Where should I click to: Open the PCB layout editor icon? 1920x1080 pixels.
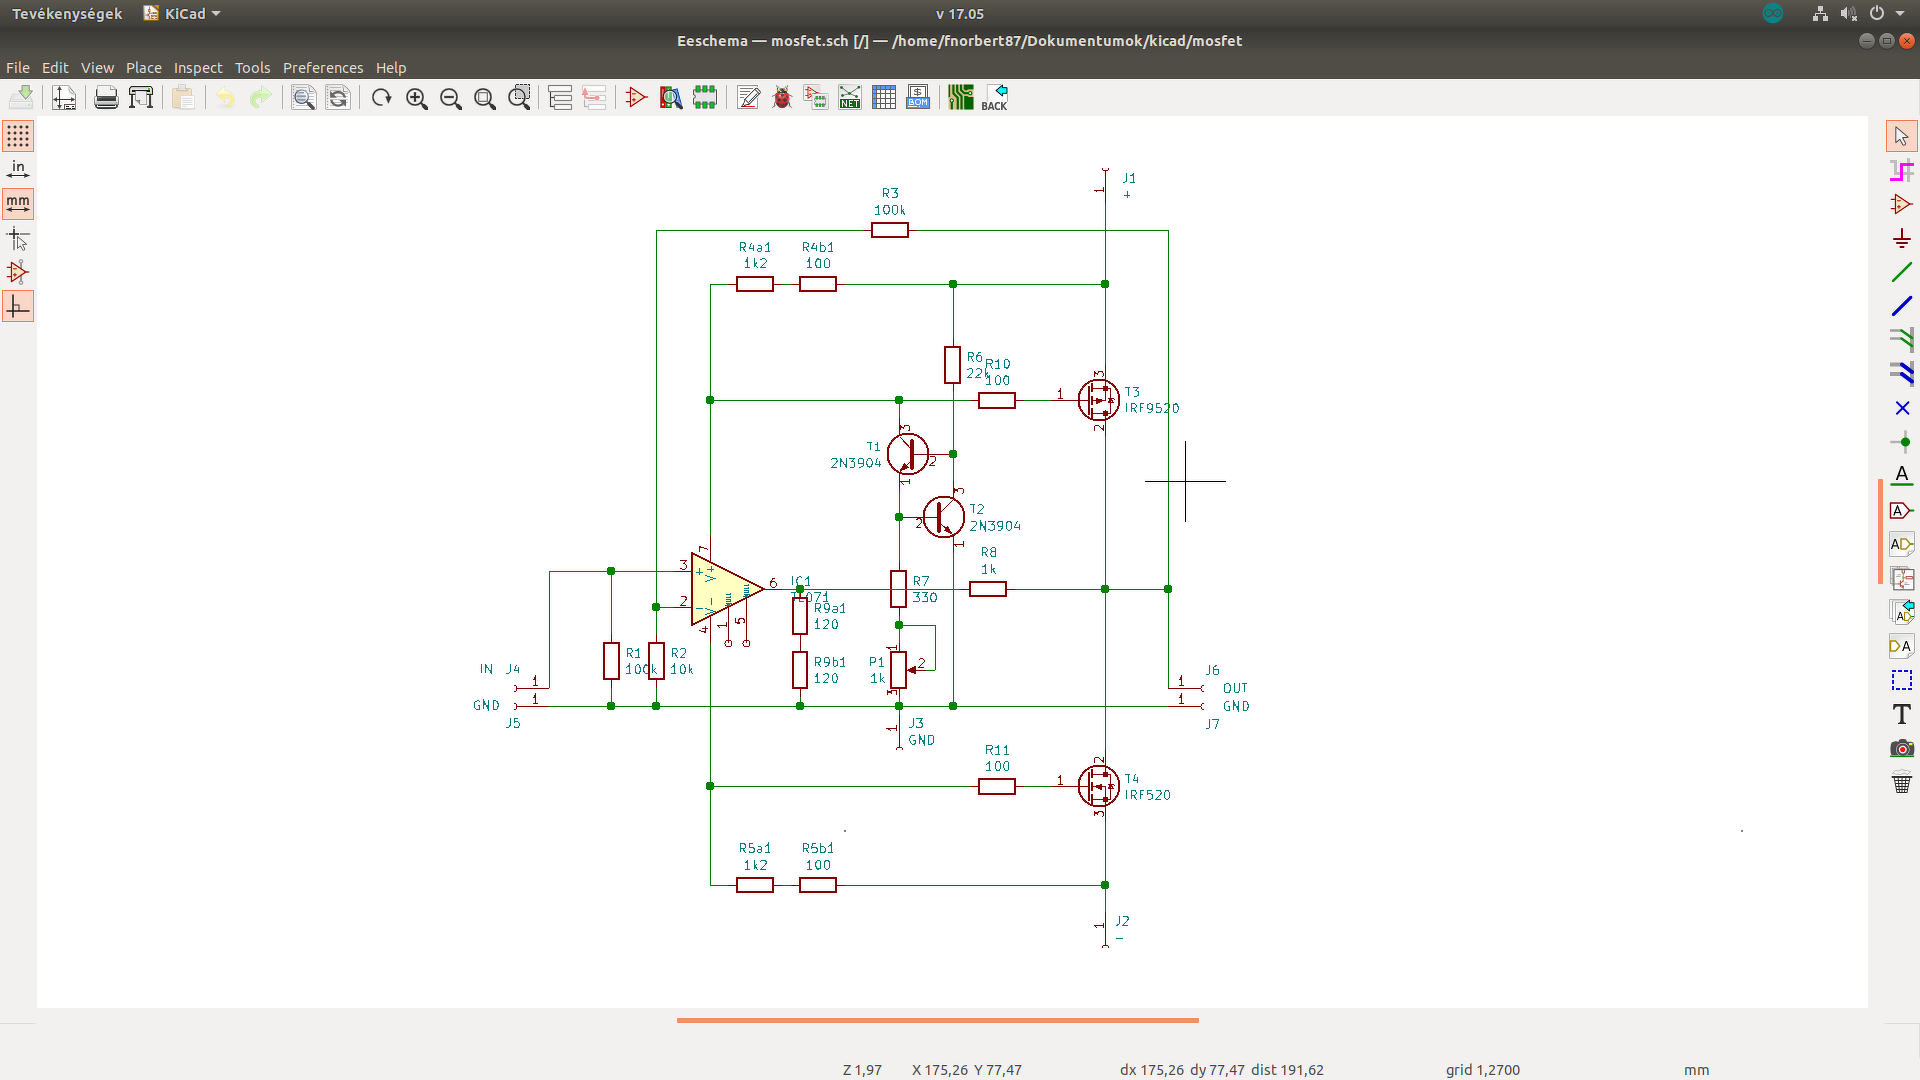click(x=960, y=97)
